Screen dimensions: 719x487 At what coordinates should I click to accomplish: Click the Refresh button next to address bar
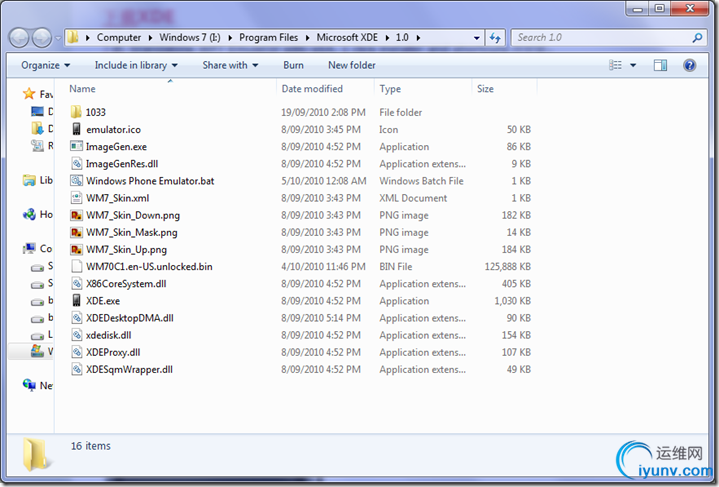495,38
